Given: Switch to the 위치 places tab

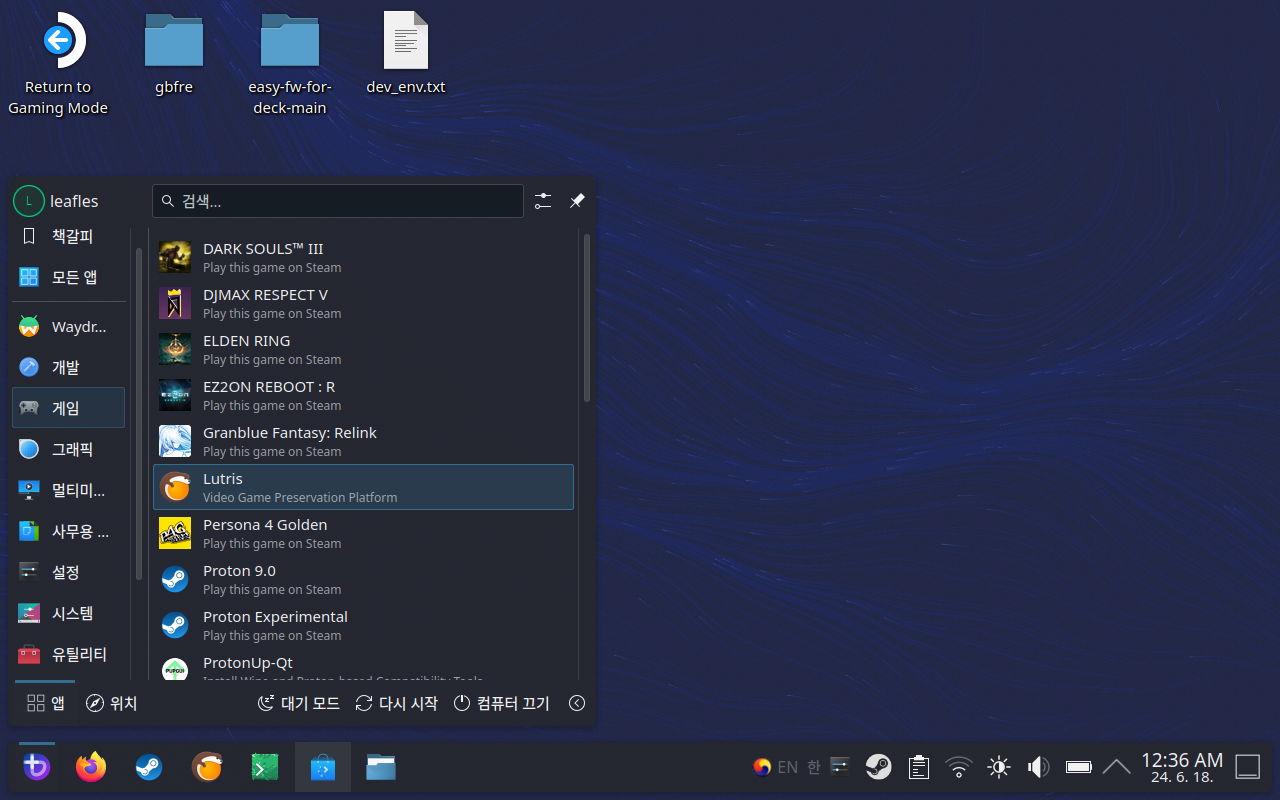Looking at the screenshot, I should pos(111,703).
